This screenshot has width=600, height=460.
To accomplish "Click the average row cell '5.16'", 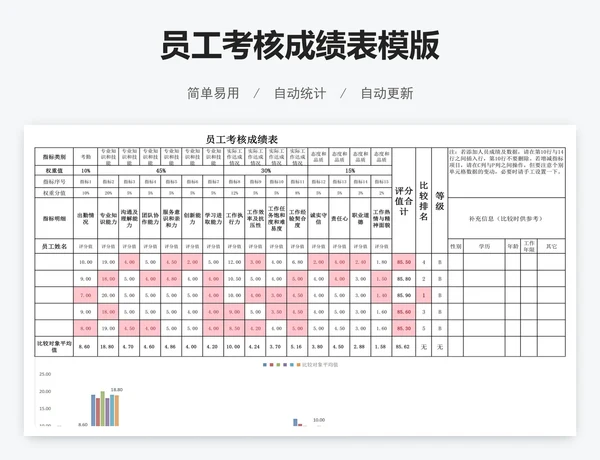I will point(297,347).
